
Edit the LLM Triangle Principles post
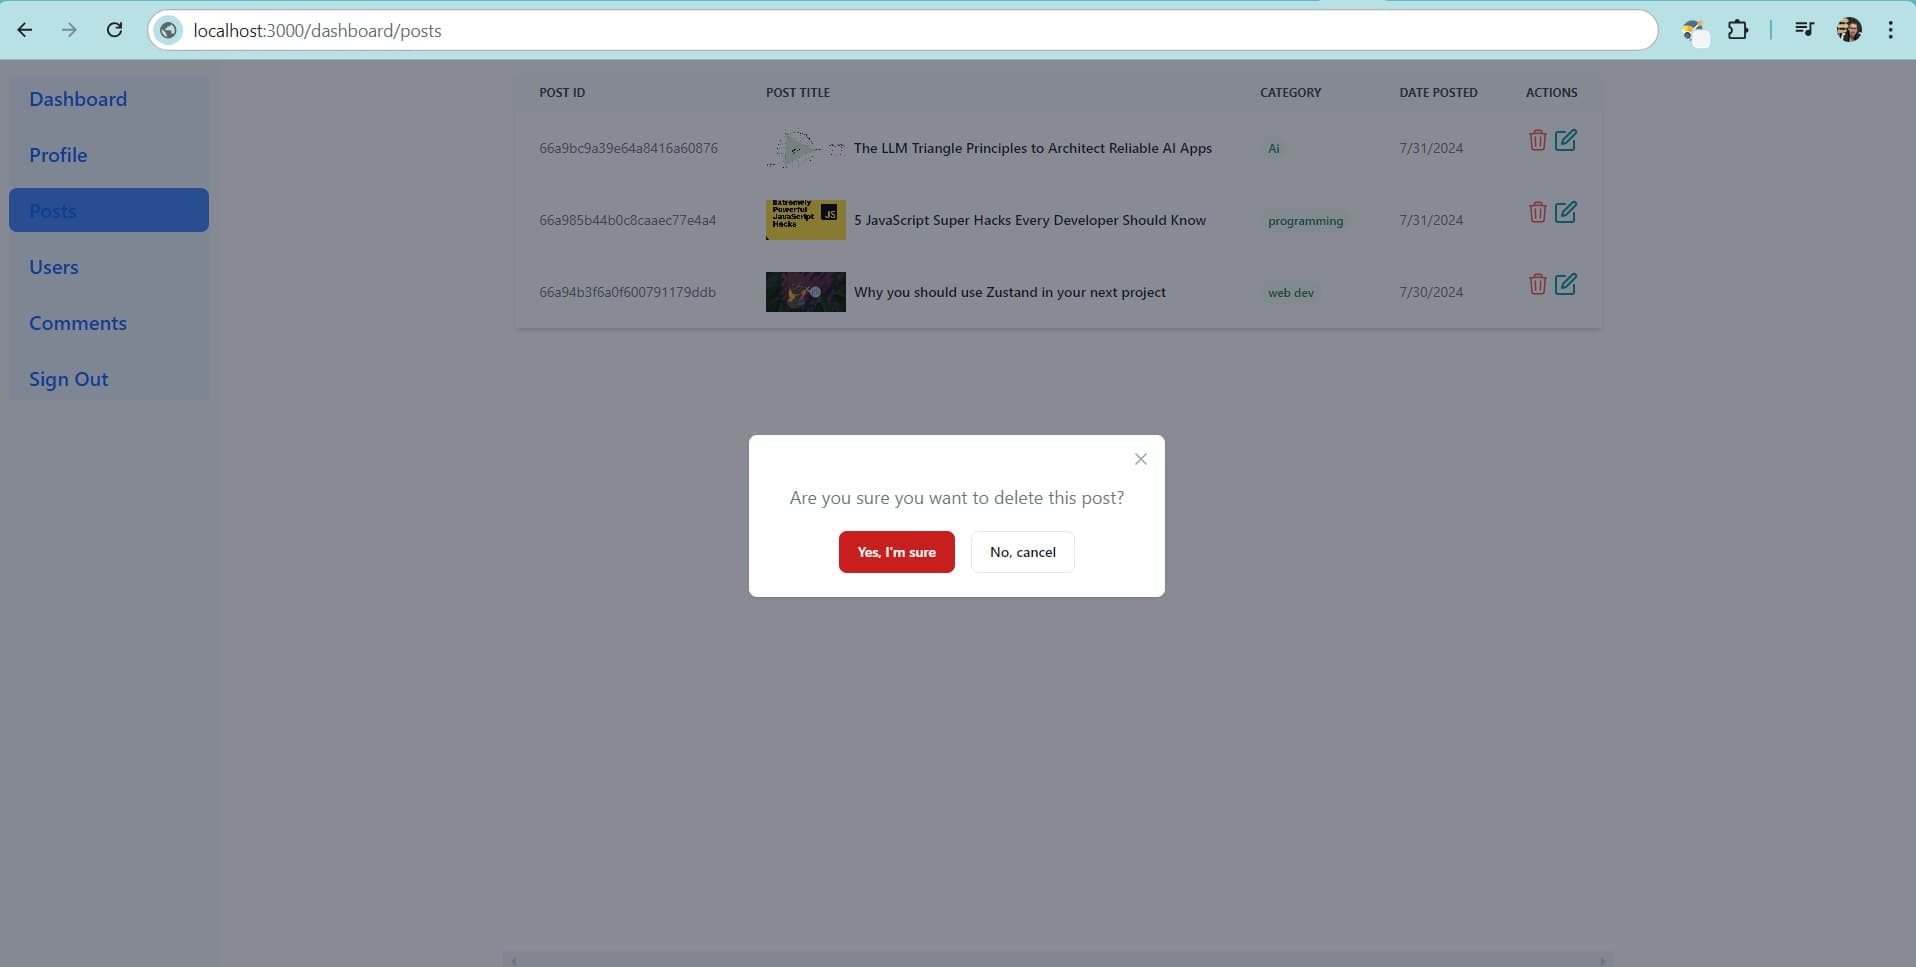click(x=1565, y=141)
